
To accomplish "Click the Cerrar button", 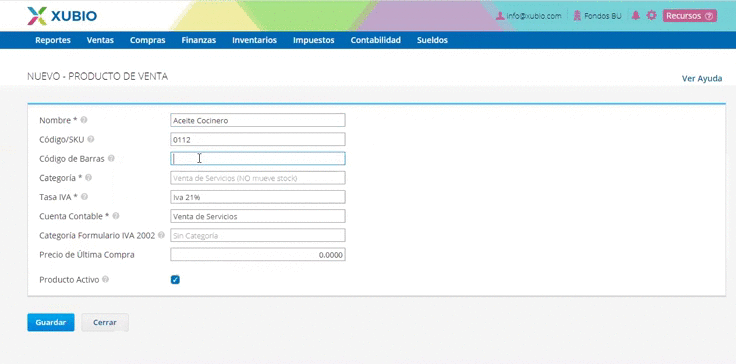I will [105, 323].
